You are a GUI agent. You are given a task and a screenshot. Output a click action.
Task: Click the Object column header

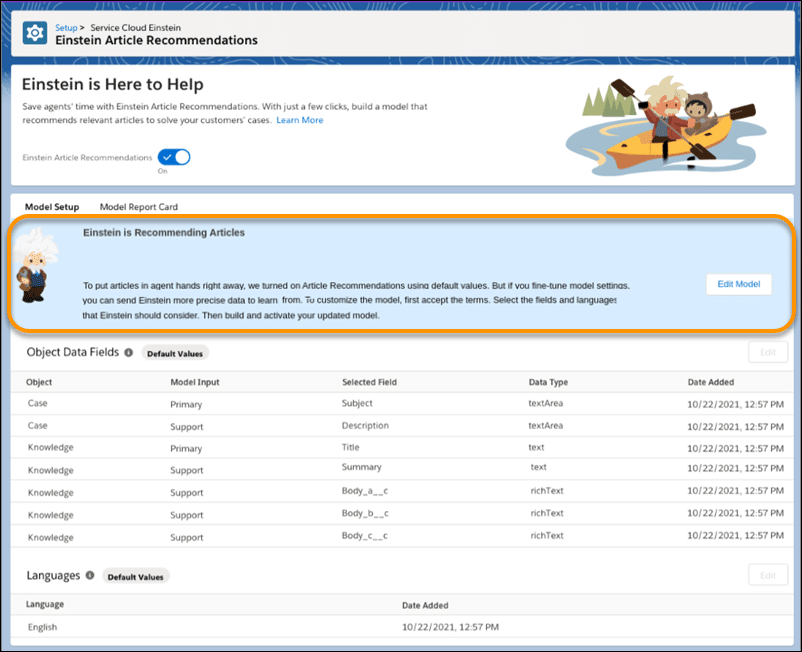[x=39, y=382]
